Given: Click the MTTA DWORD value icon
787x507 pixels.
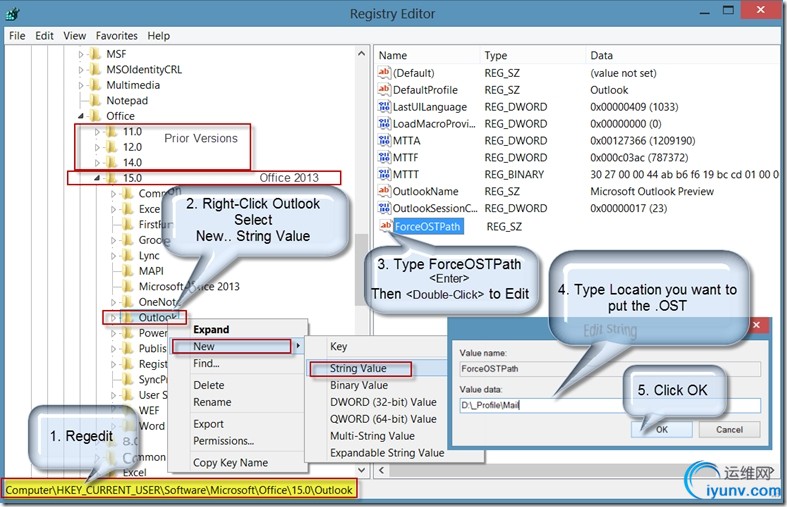Looking at the screenshot, I should [x=384, y=141].
